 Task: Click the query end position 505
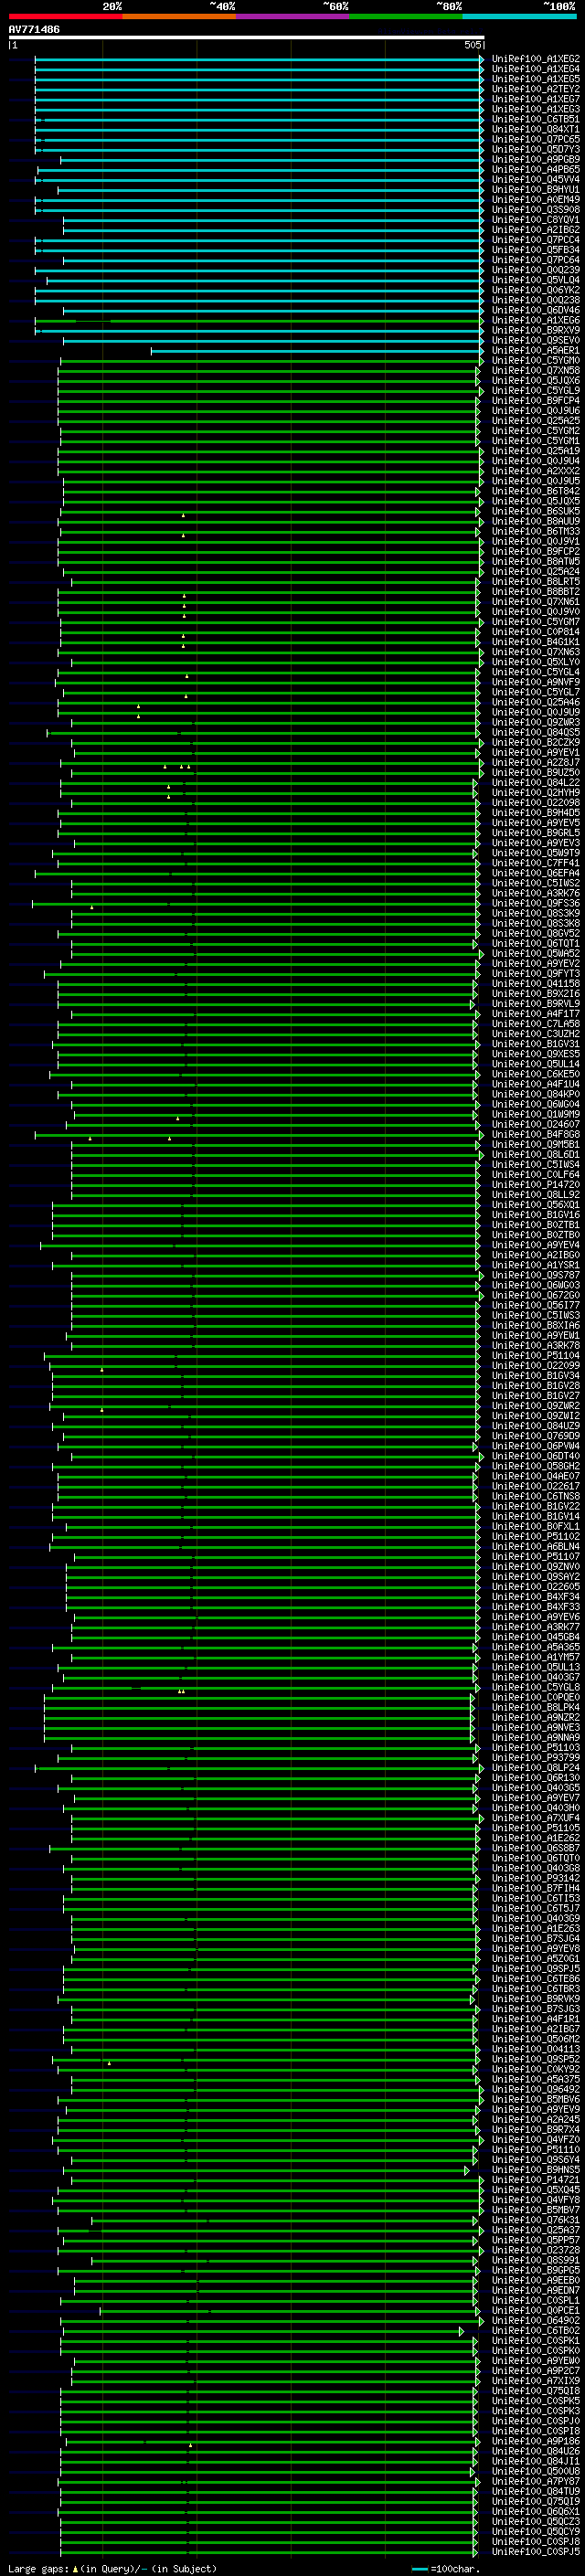pyautogui.click(x=473, y=45)
